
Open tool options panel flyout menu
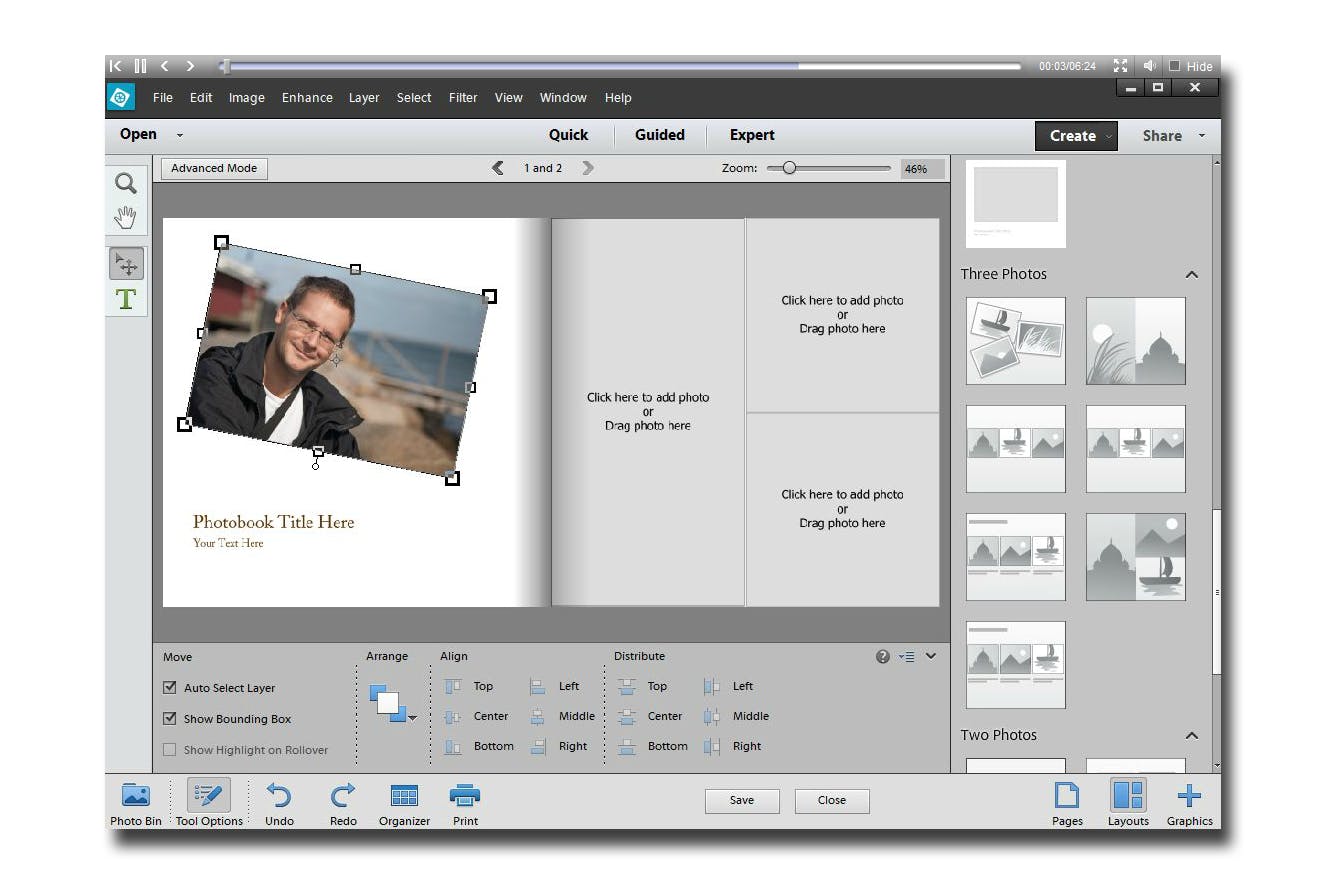[906, 657]
